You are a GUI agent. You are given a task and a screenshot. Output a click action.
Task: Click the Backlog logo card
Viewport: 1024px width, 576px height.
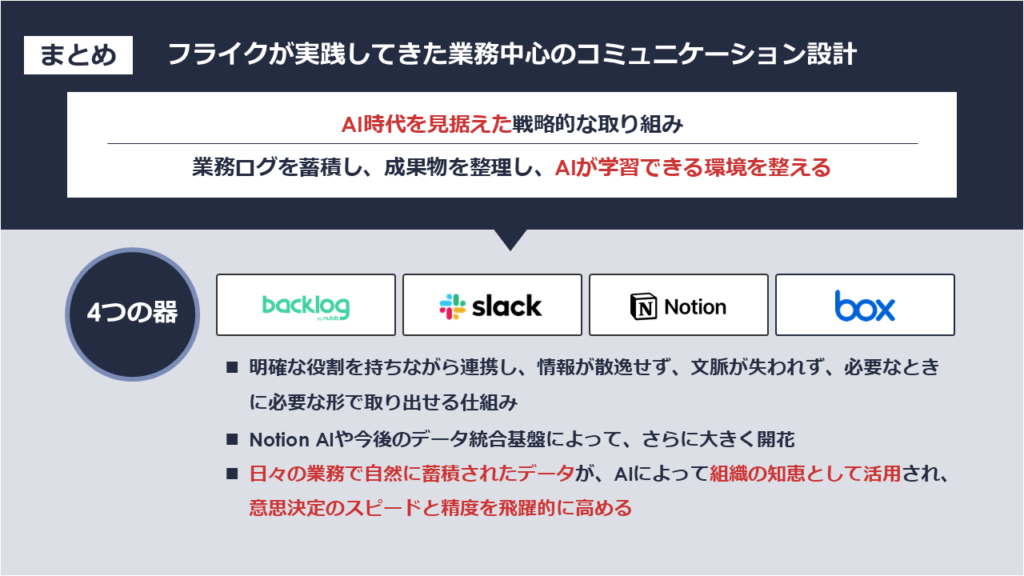[306, 305]
